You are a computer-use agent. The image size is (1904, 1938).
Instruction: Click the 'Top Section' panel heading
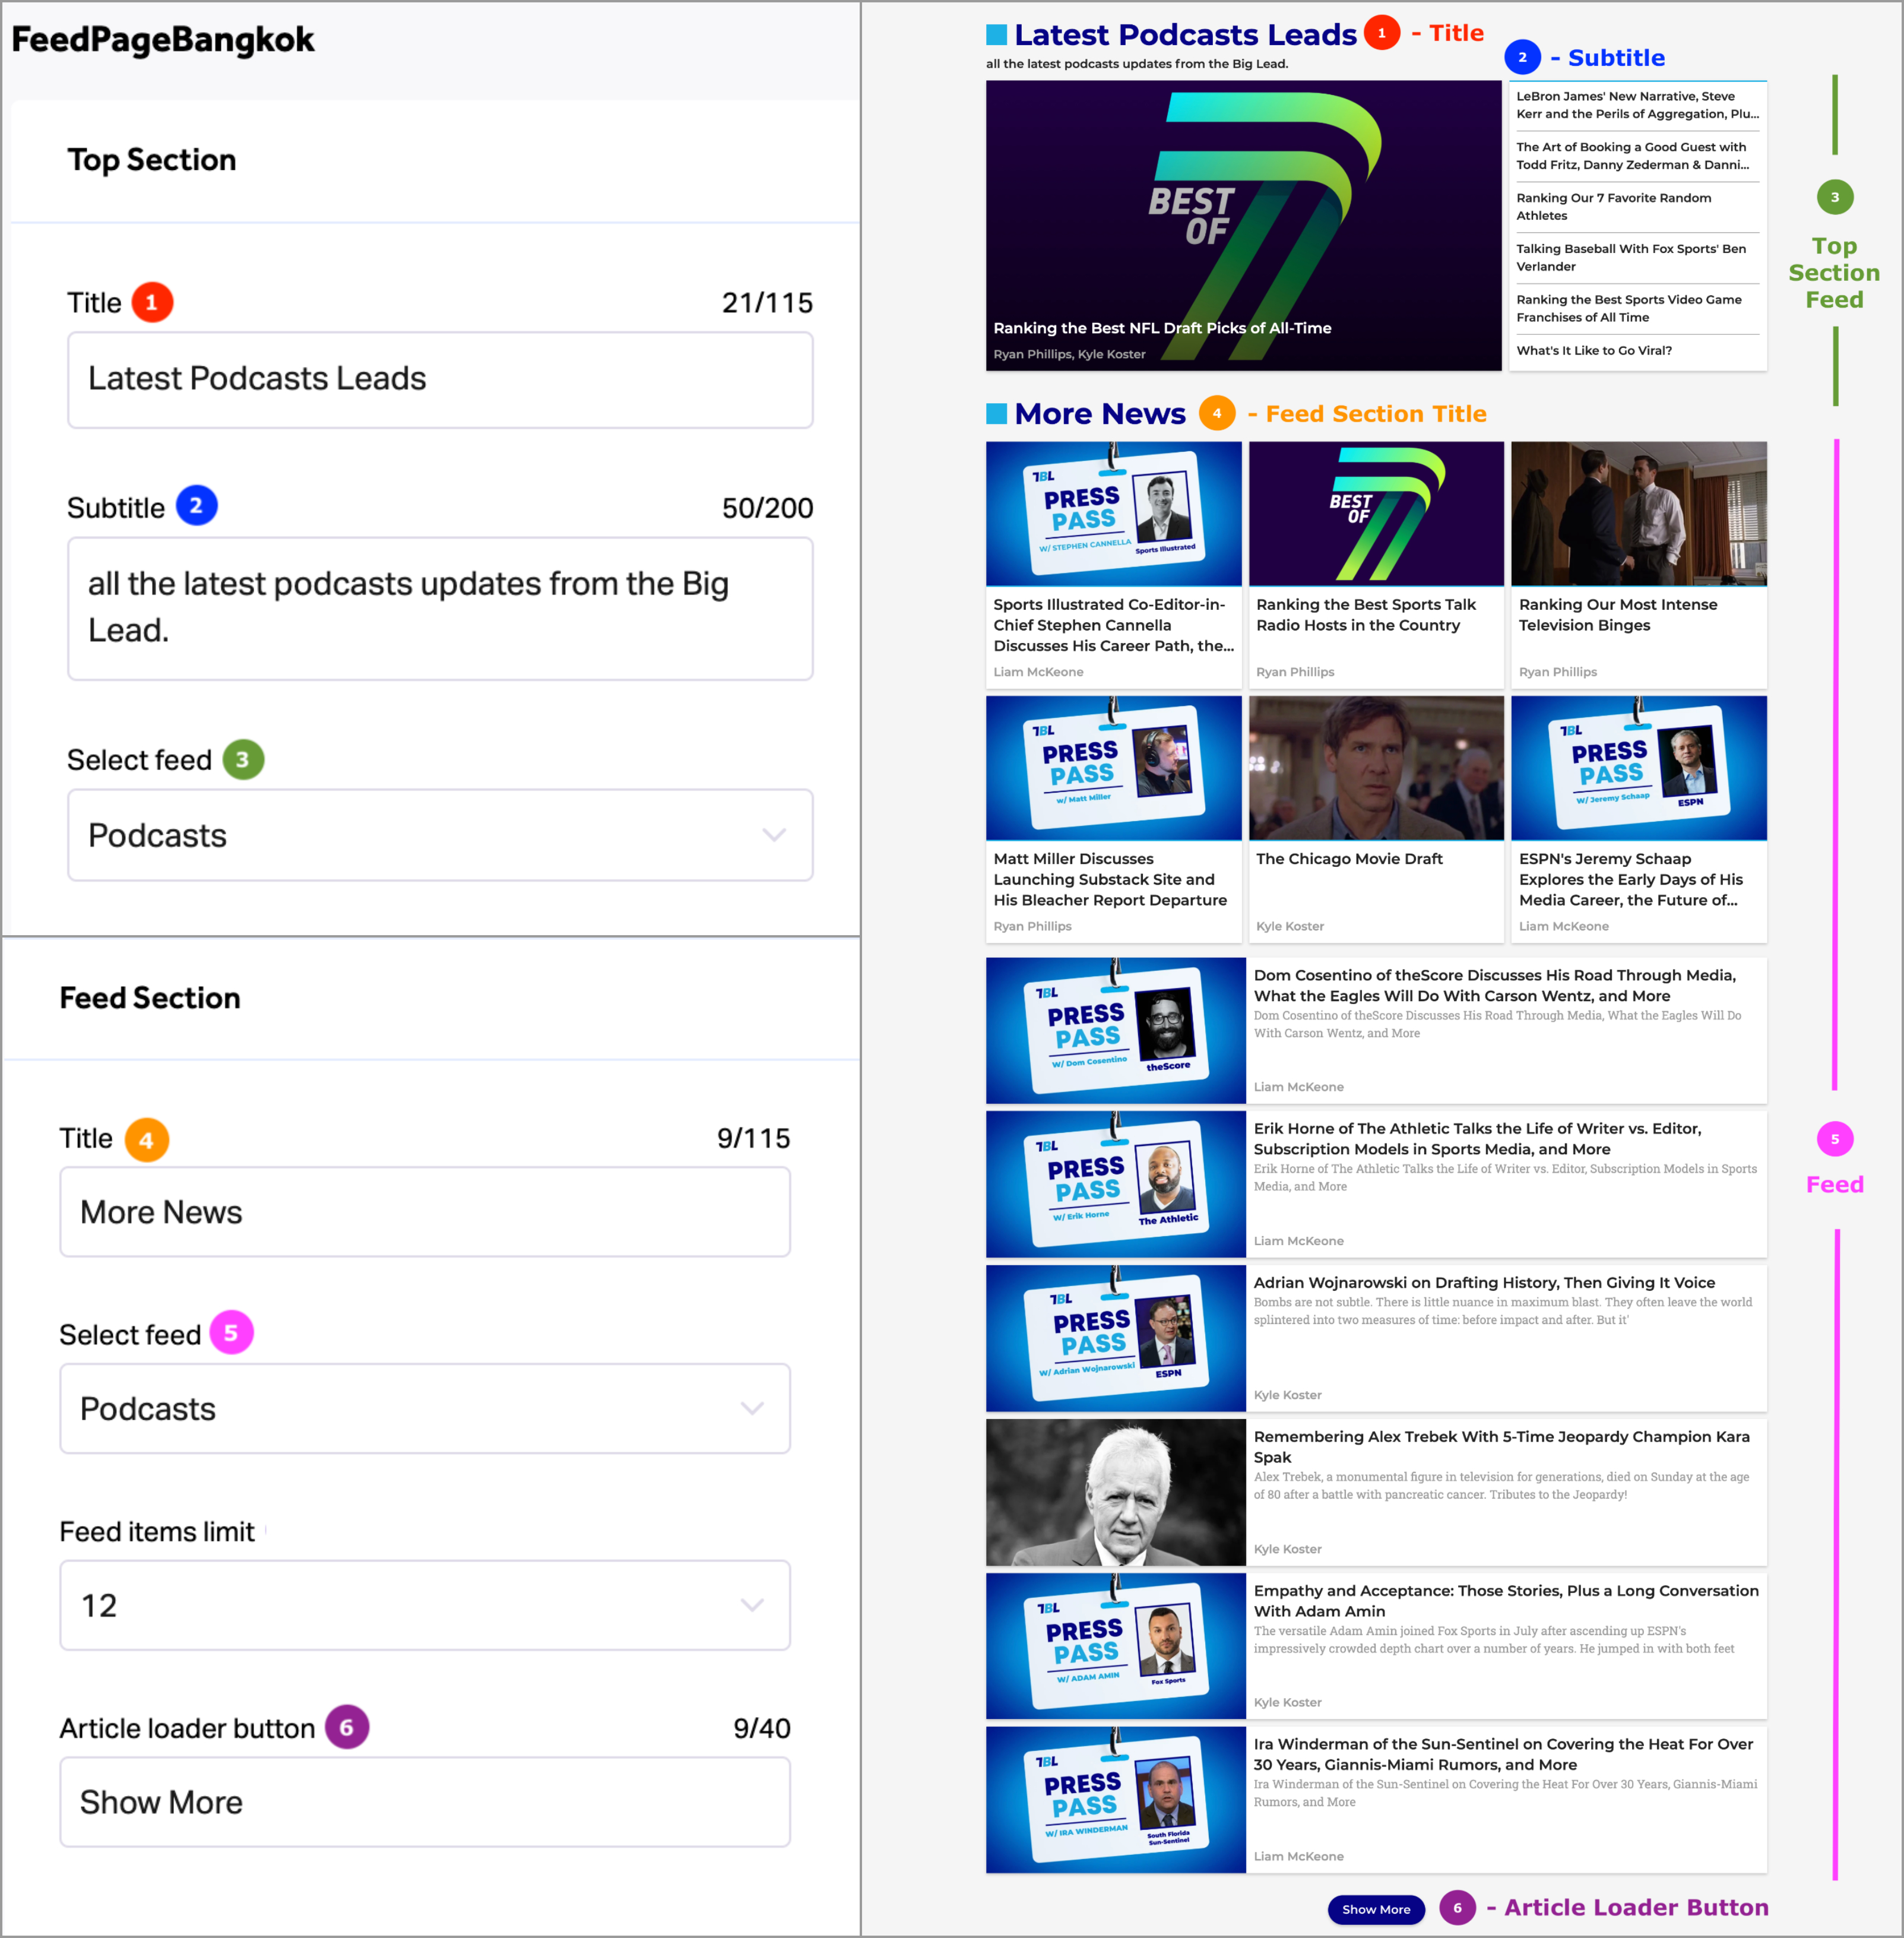152,160
